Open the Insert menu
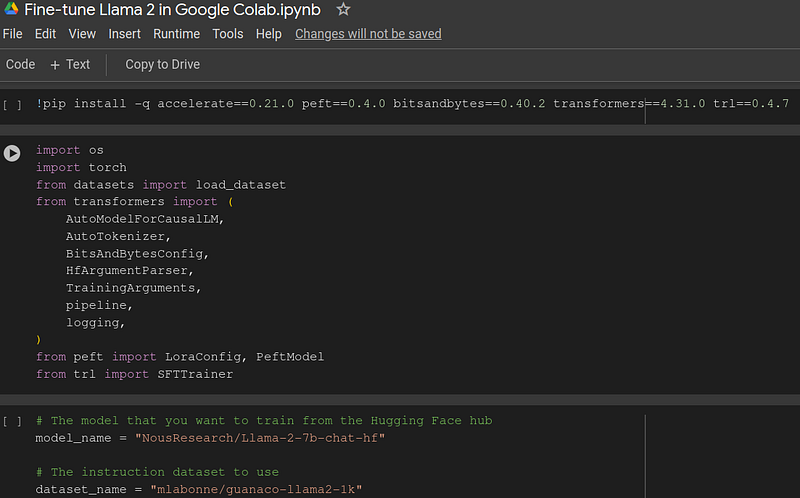The image size is (800, 498). pos(124,34)
